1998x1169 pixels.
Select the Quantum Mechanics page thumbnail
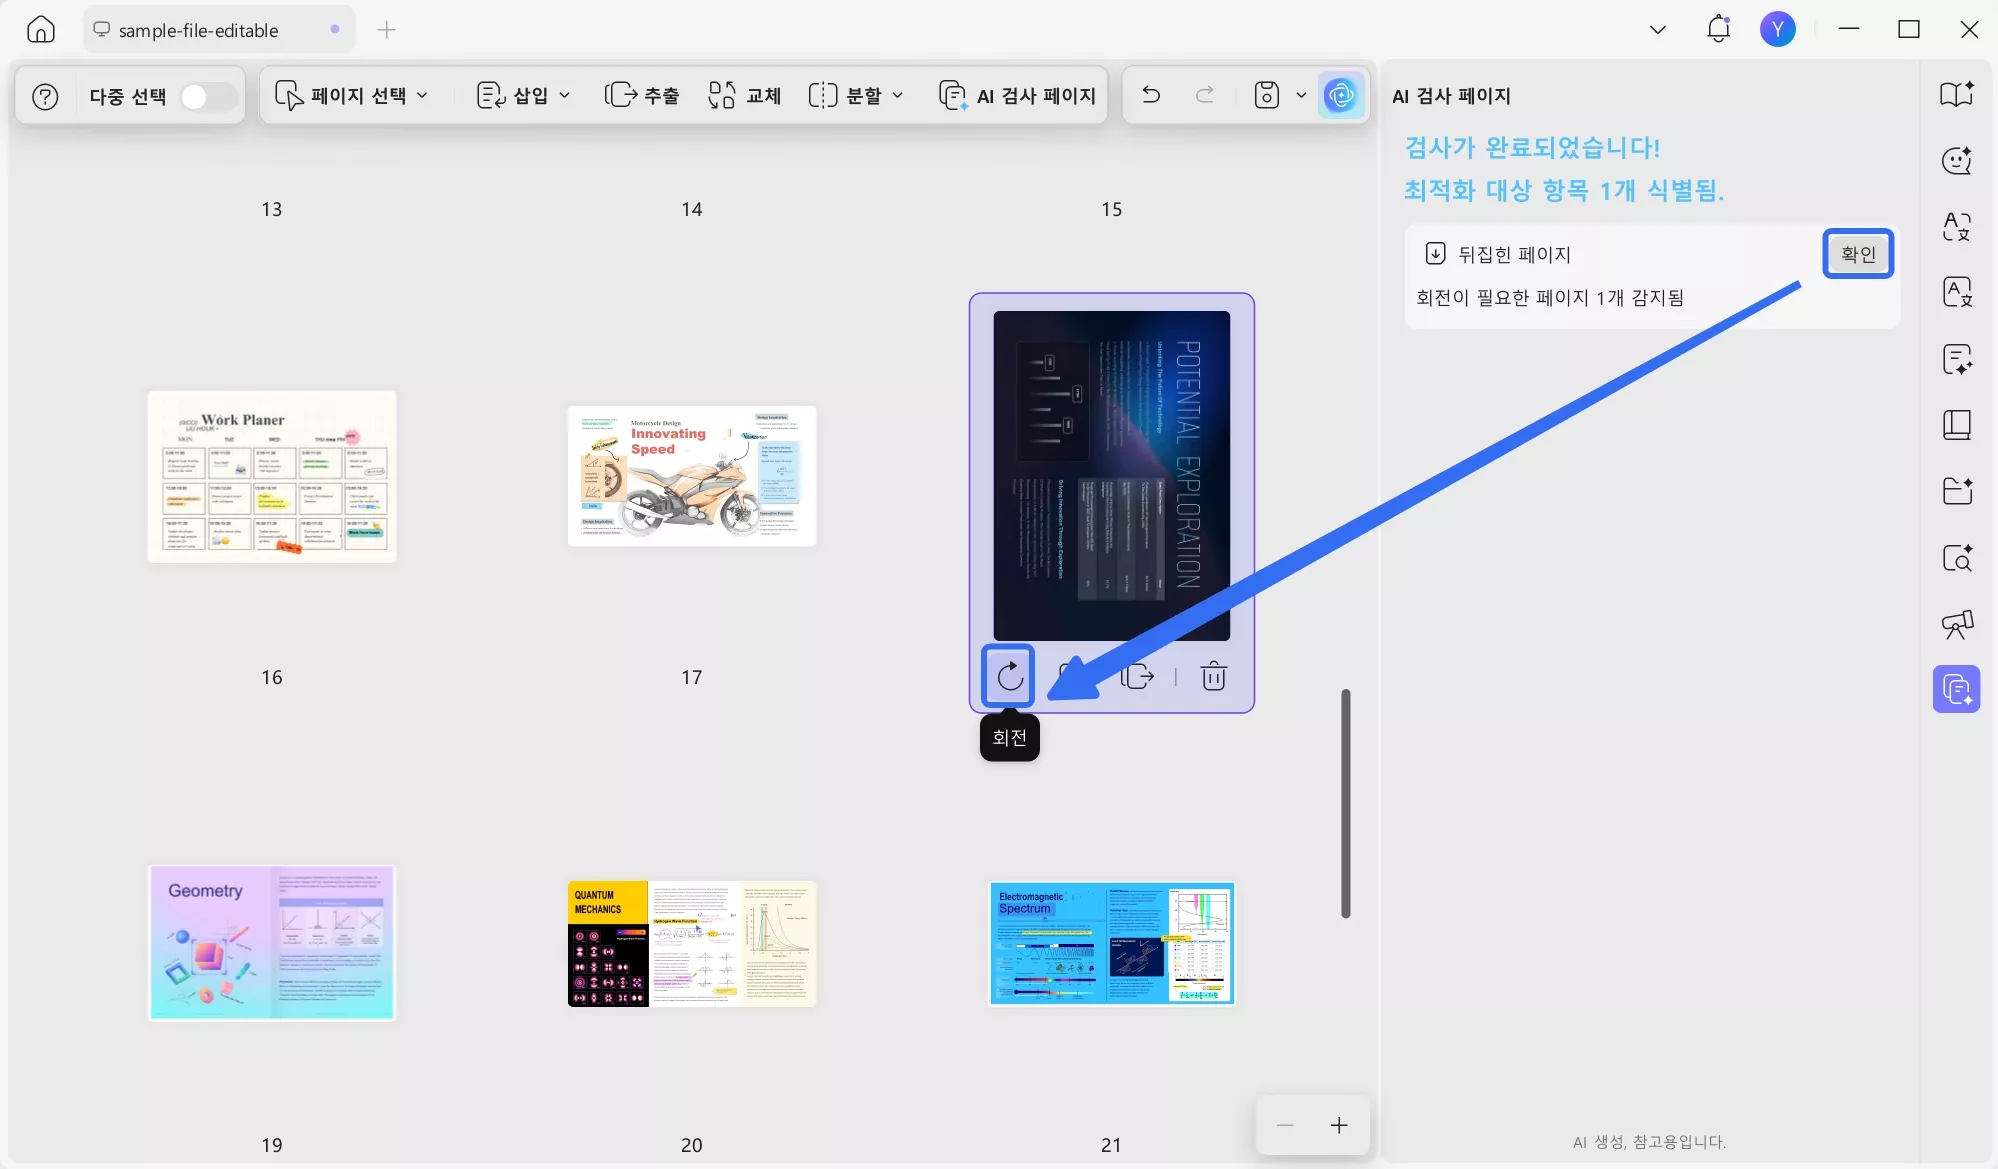coord(692,943)
